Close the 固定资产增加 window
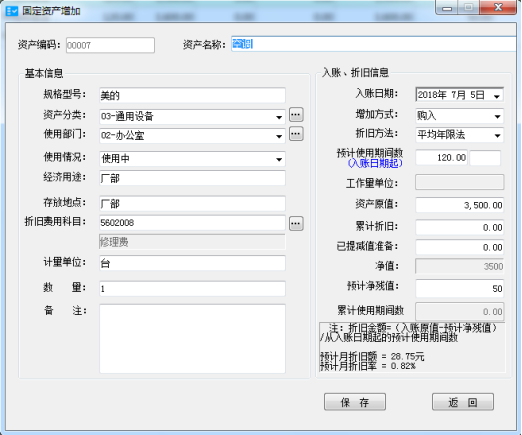Image resolution: width=522 pixels, height=435 pixels. pos(498,7)
